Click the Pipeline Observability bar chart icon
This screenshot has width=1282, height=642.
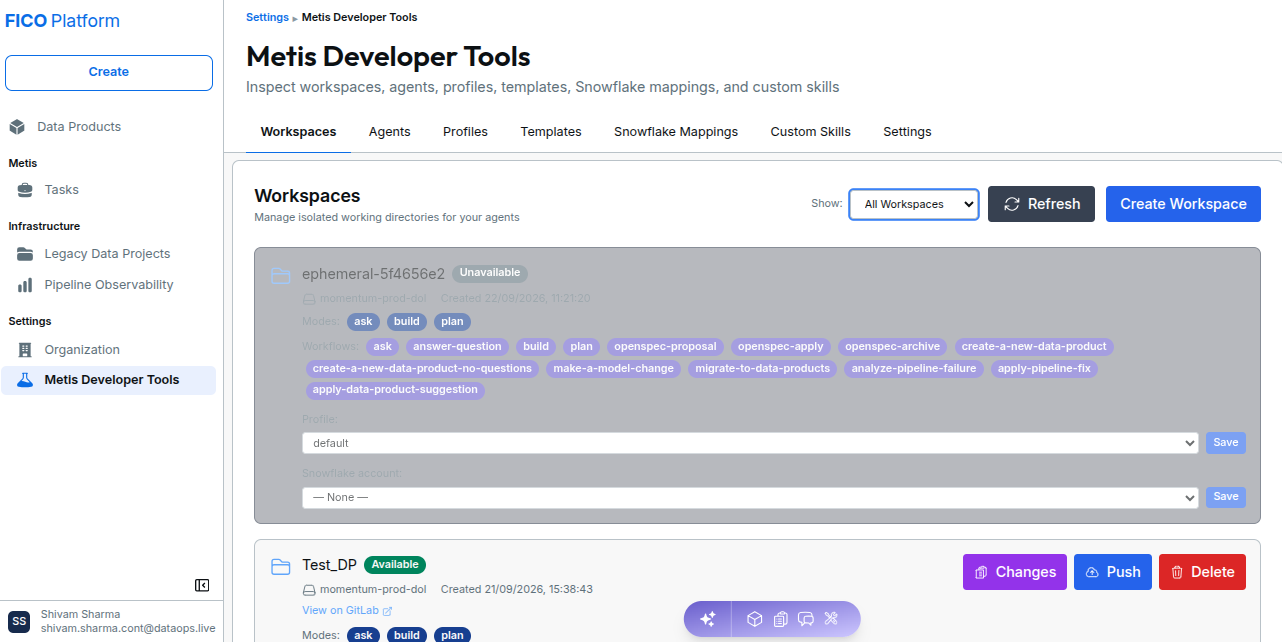point(25,285)
